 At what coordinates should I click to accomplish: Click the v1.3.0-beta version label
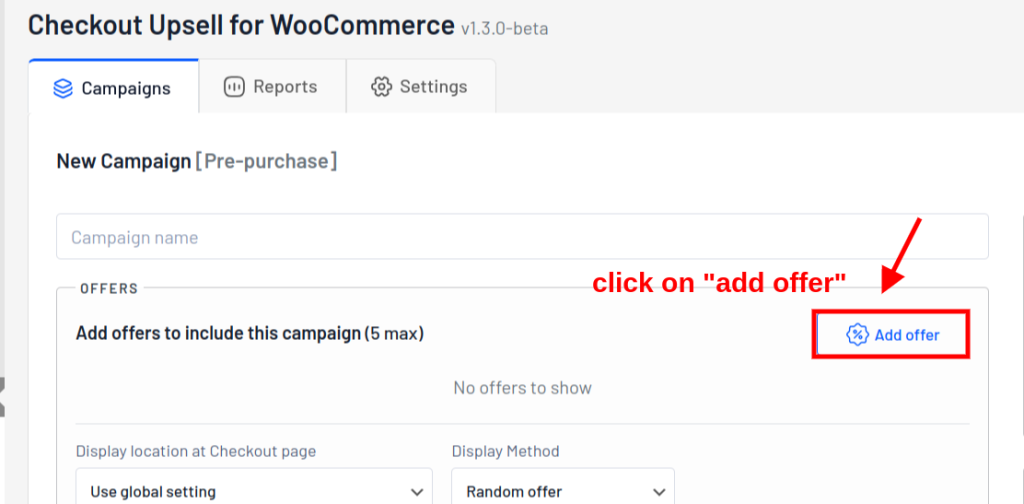(504, 29)
